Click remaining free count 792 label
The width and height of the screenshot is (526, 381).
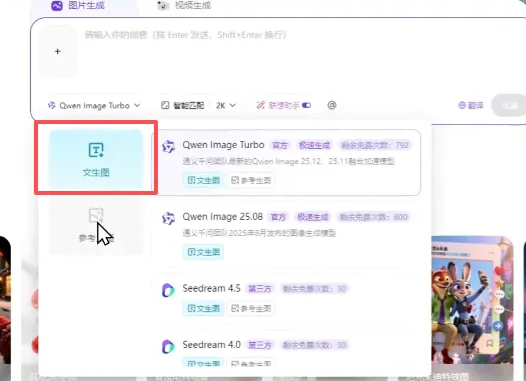375,145
